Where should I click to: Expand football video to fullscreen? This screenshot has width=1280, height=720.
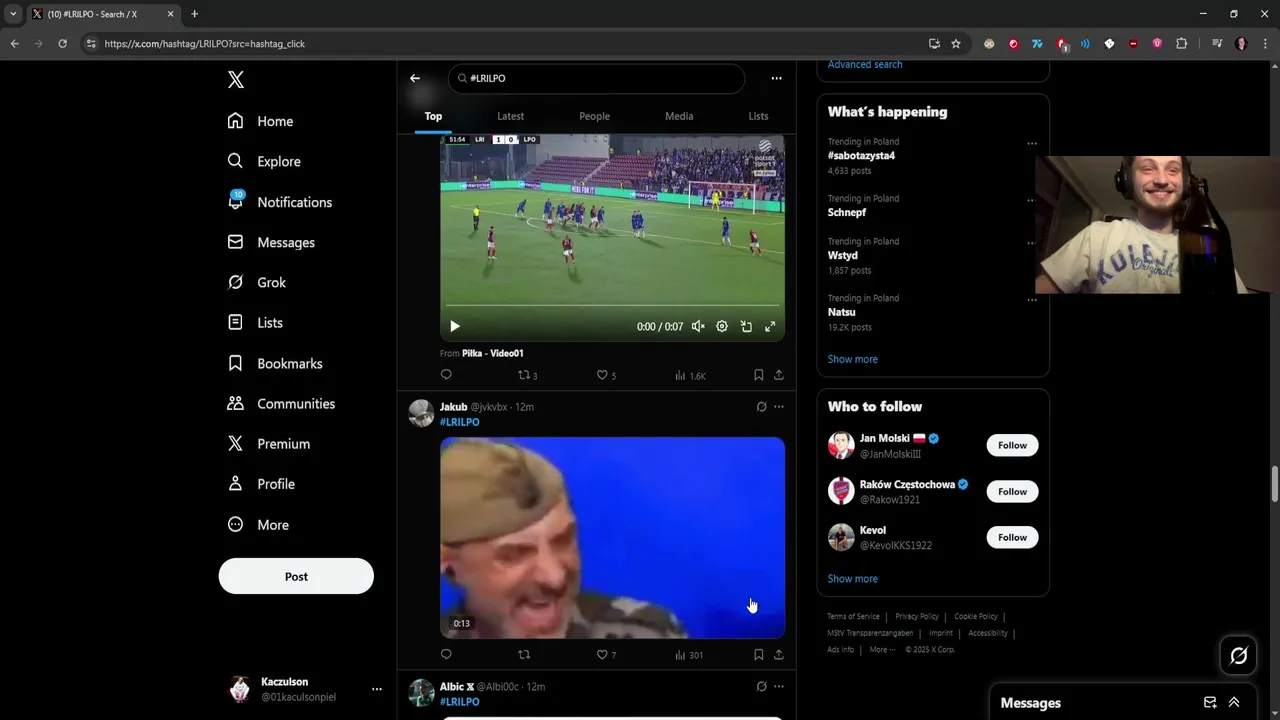click(770, 326)
